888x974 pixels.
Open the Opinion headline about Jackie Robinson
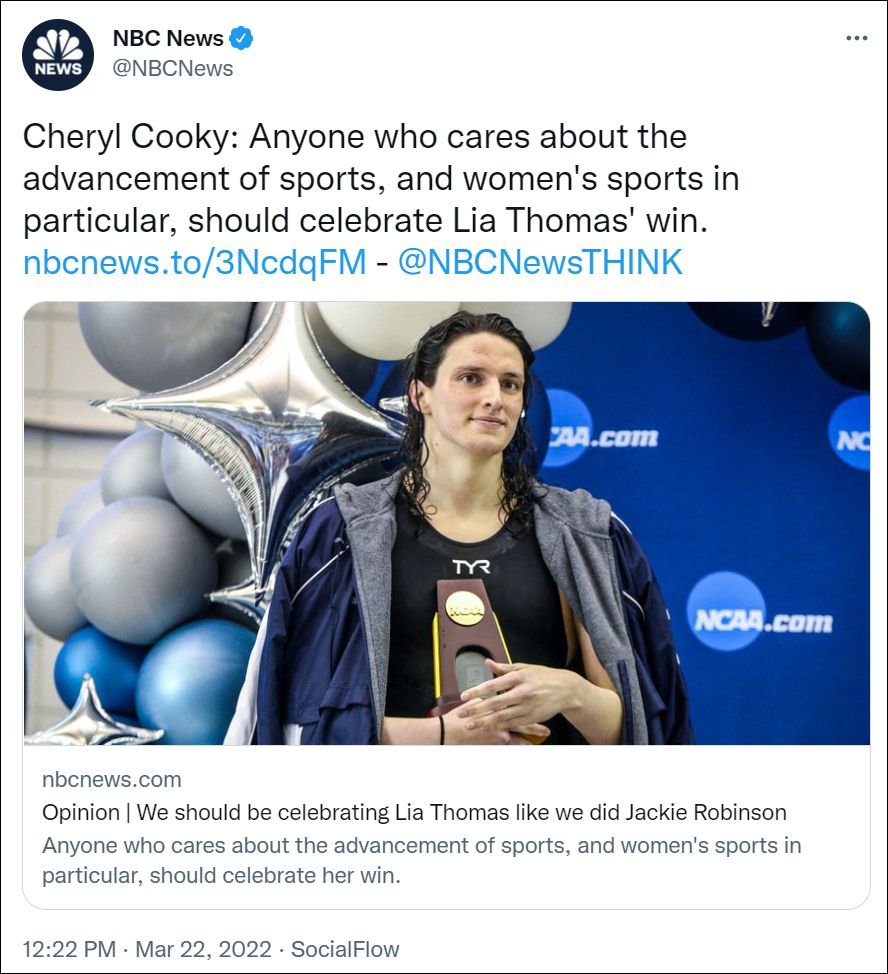[x=414, y=811]
